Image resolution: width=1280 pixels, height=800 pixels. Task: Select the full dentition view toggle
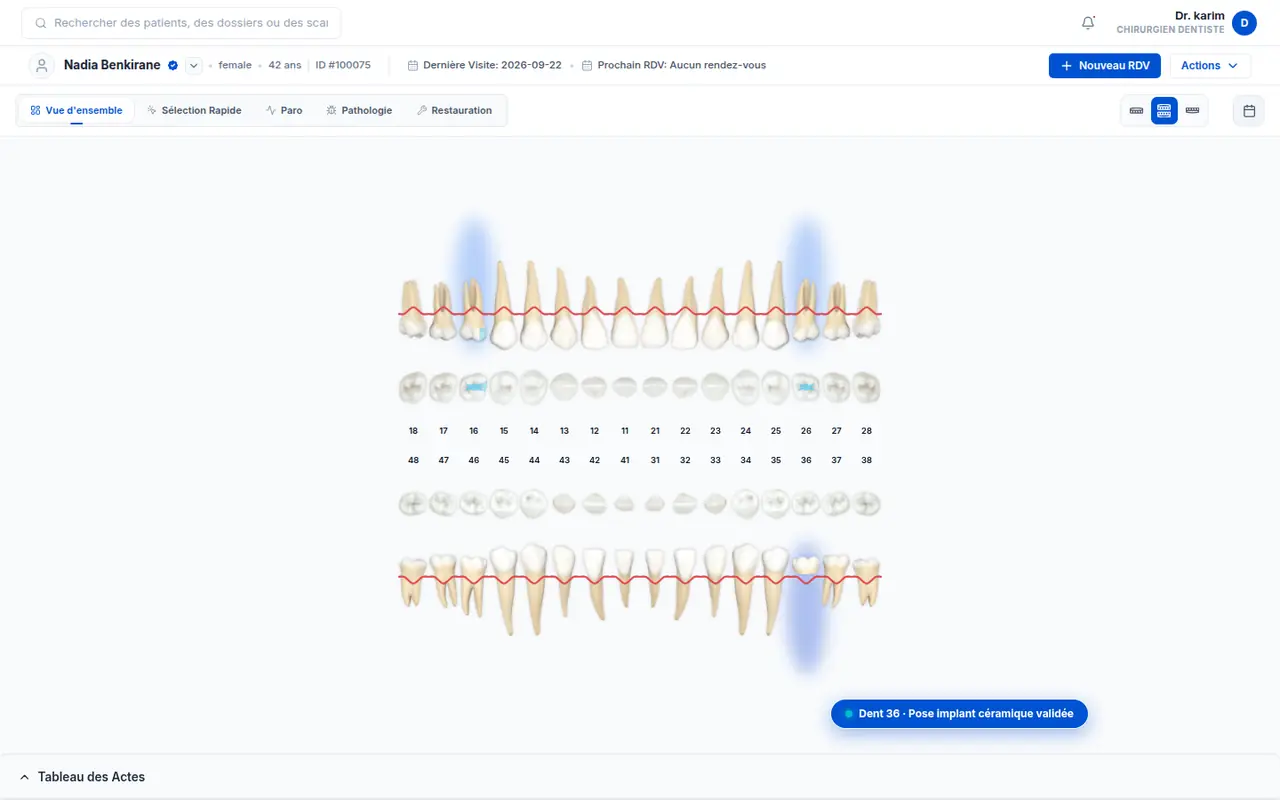tap(1164, 111)
